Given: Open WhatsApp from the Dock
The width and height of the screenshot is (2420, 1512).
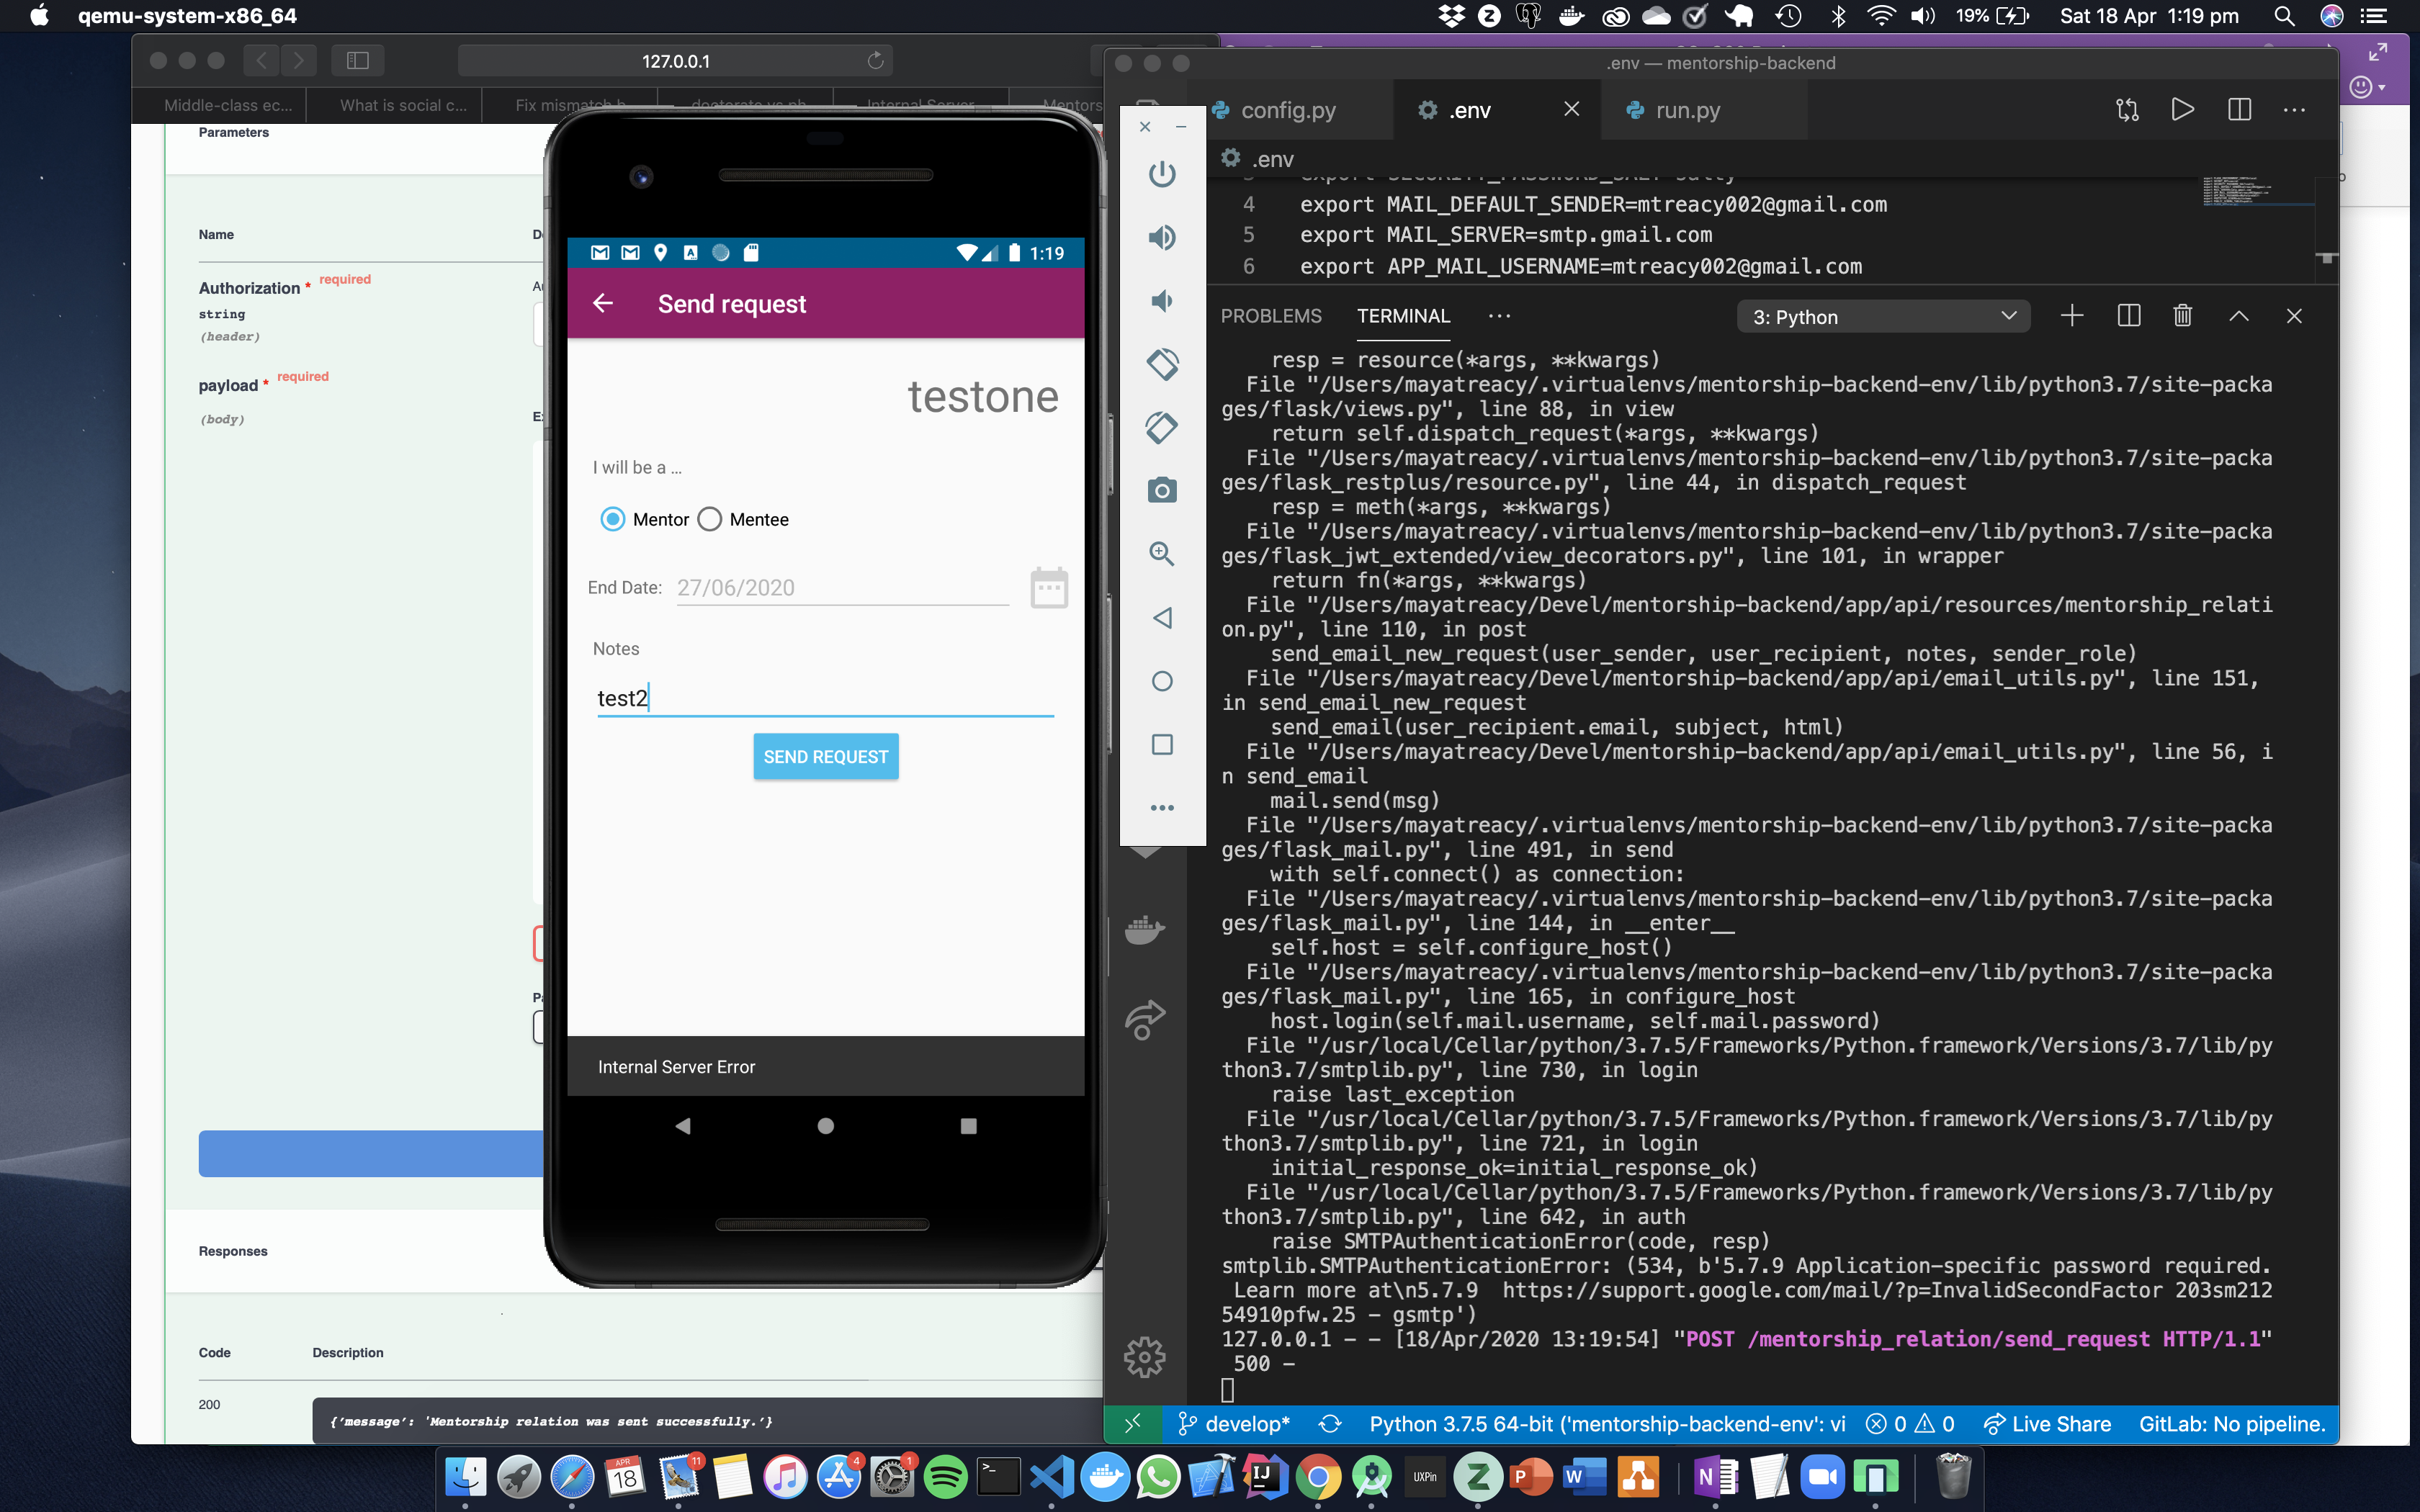Looking at the screenshot, I should (x=1158, y=1476).
